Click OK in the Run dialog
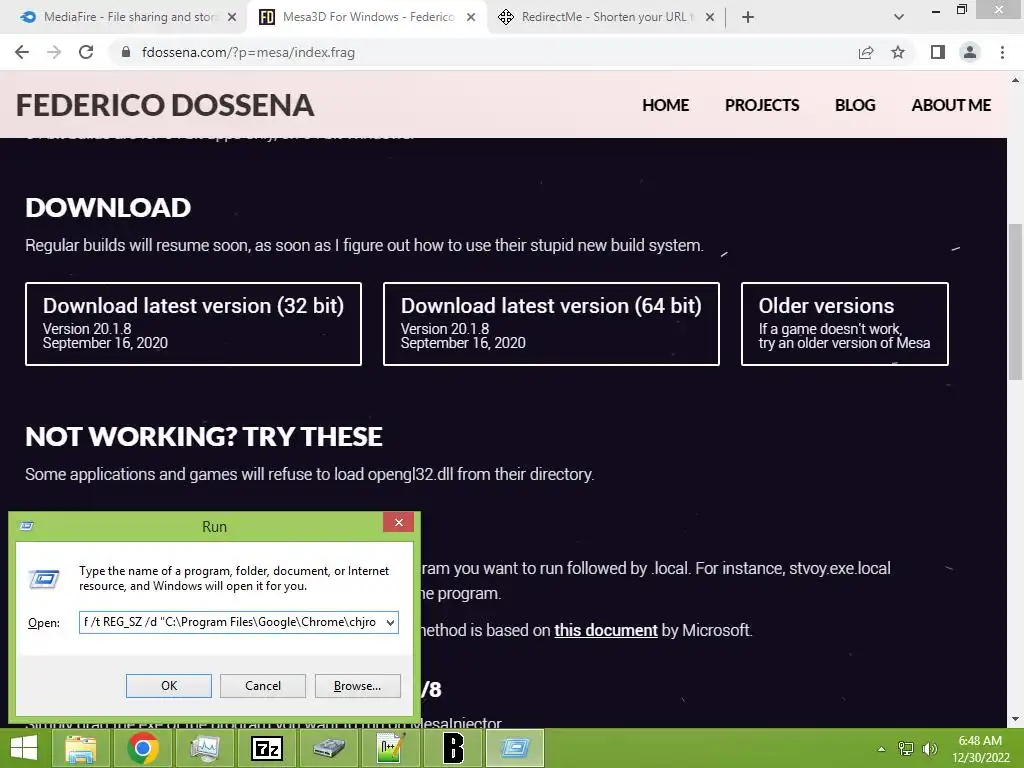Screen dimensions: 1024x768 [168, 686]
